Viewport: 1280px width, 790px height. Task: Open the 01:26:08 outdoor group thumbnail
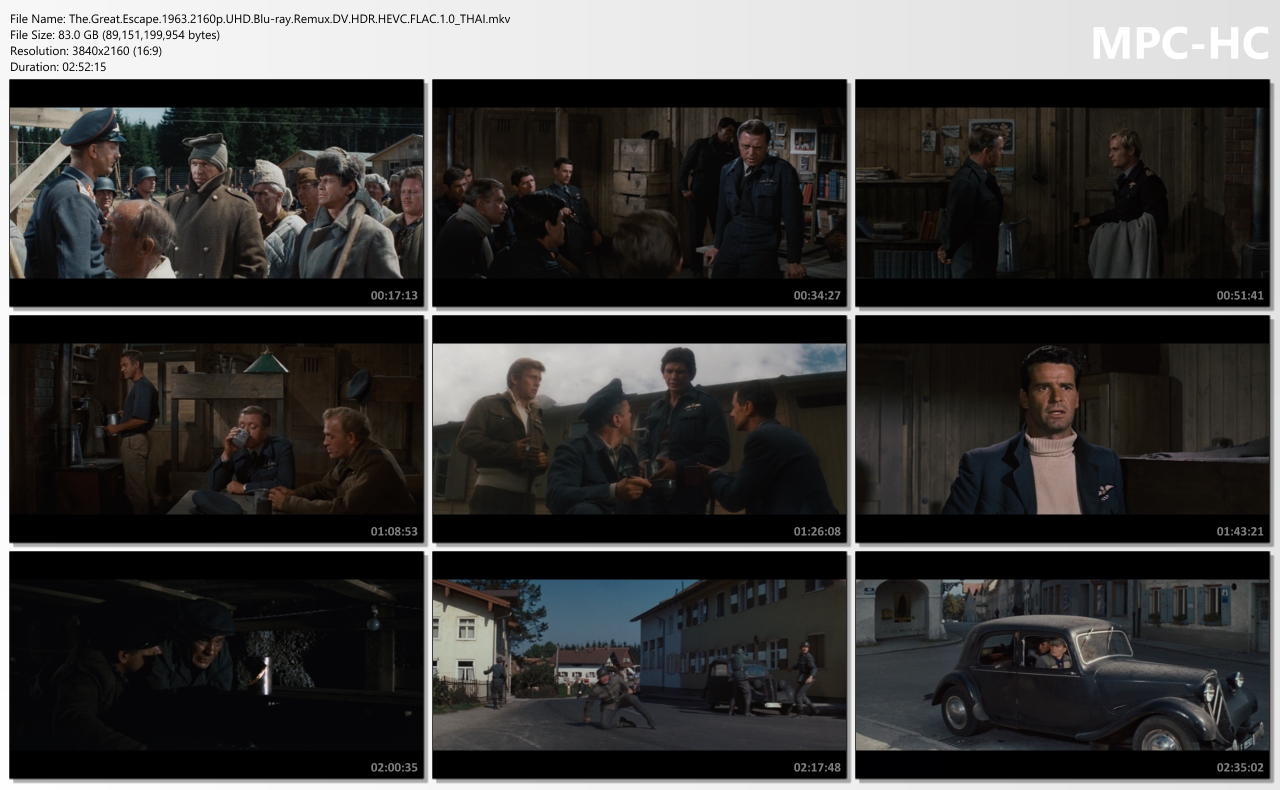(639, 428)
